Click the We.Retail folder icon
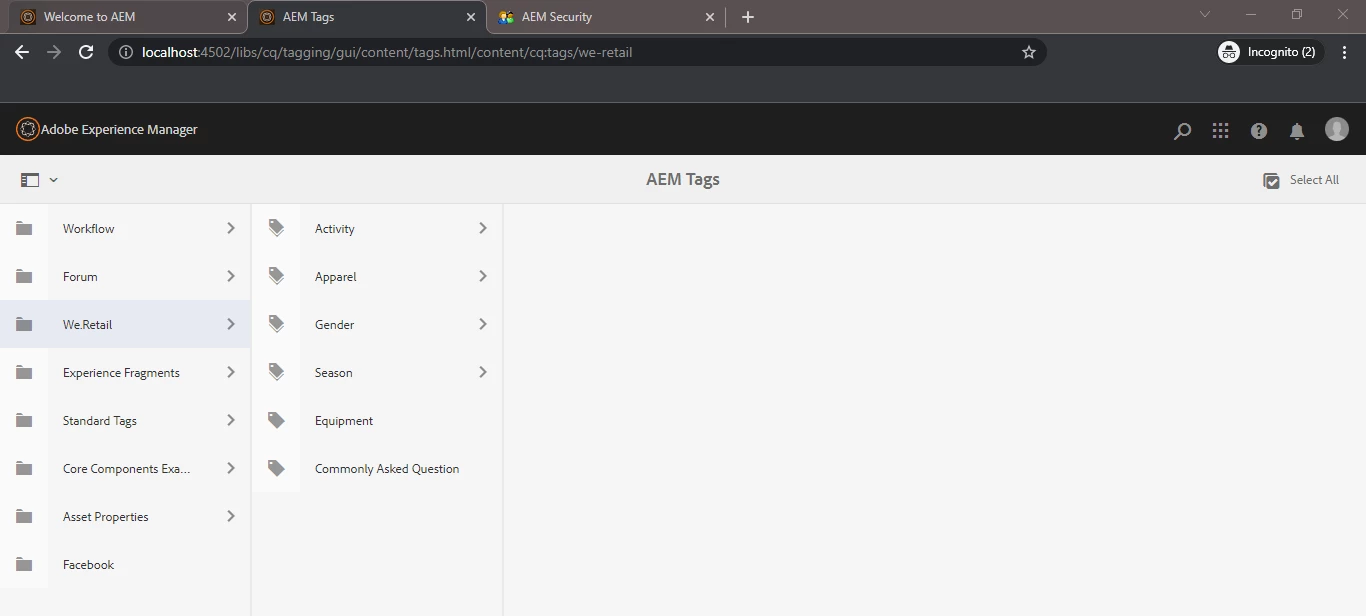Screen dimensions: 1366x616 click(24, 324)
